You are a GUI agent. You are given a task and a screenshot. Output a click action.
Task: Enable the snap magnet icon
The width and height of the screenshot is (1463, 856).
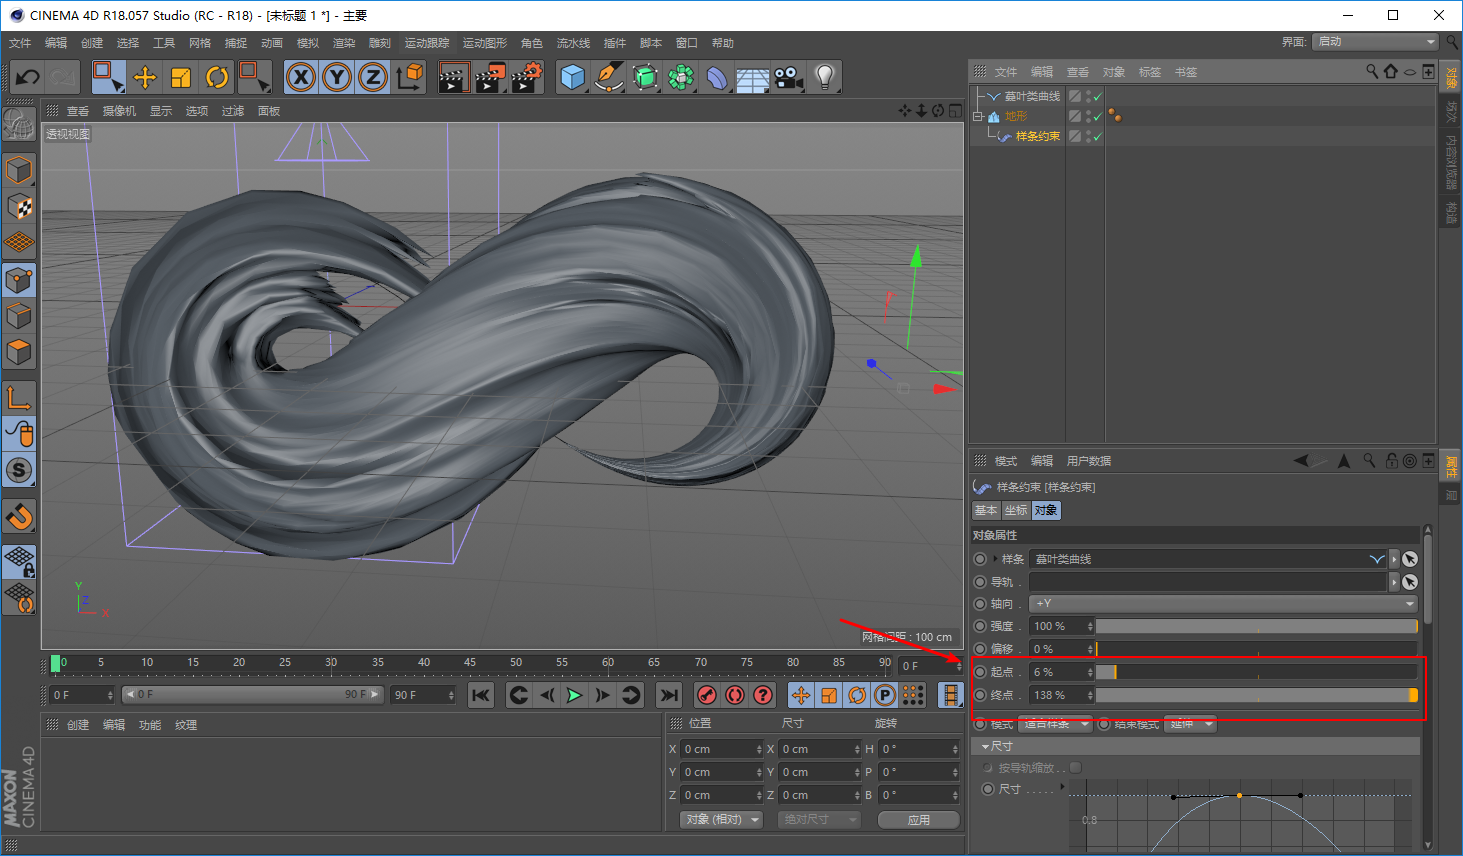tap(19, 517)
